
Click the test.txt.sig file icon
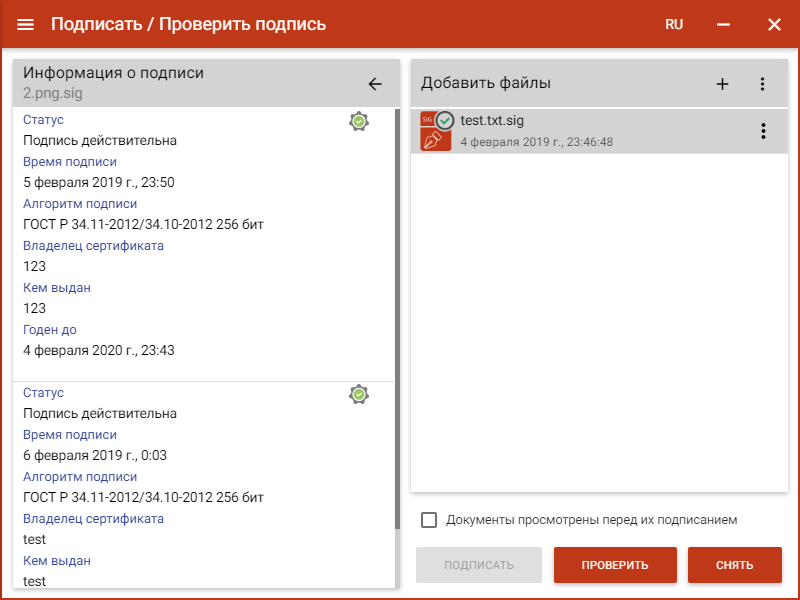pos(437,131)
